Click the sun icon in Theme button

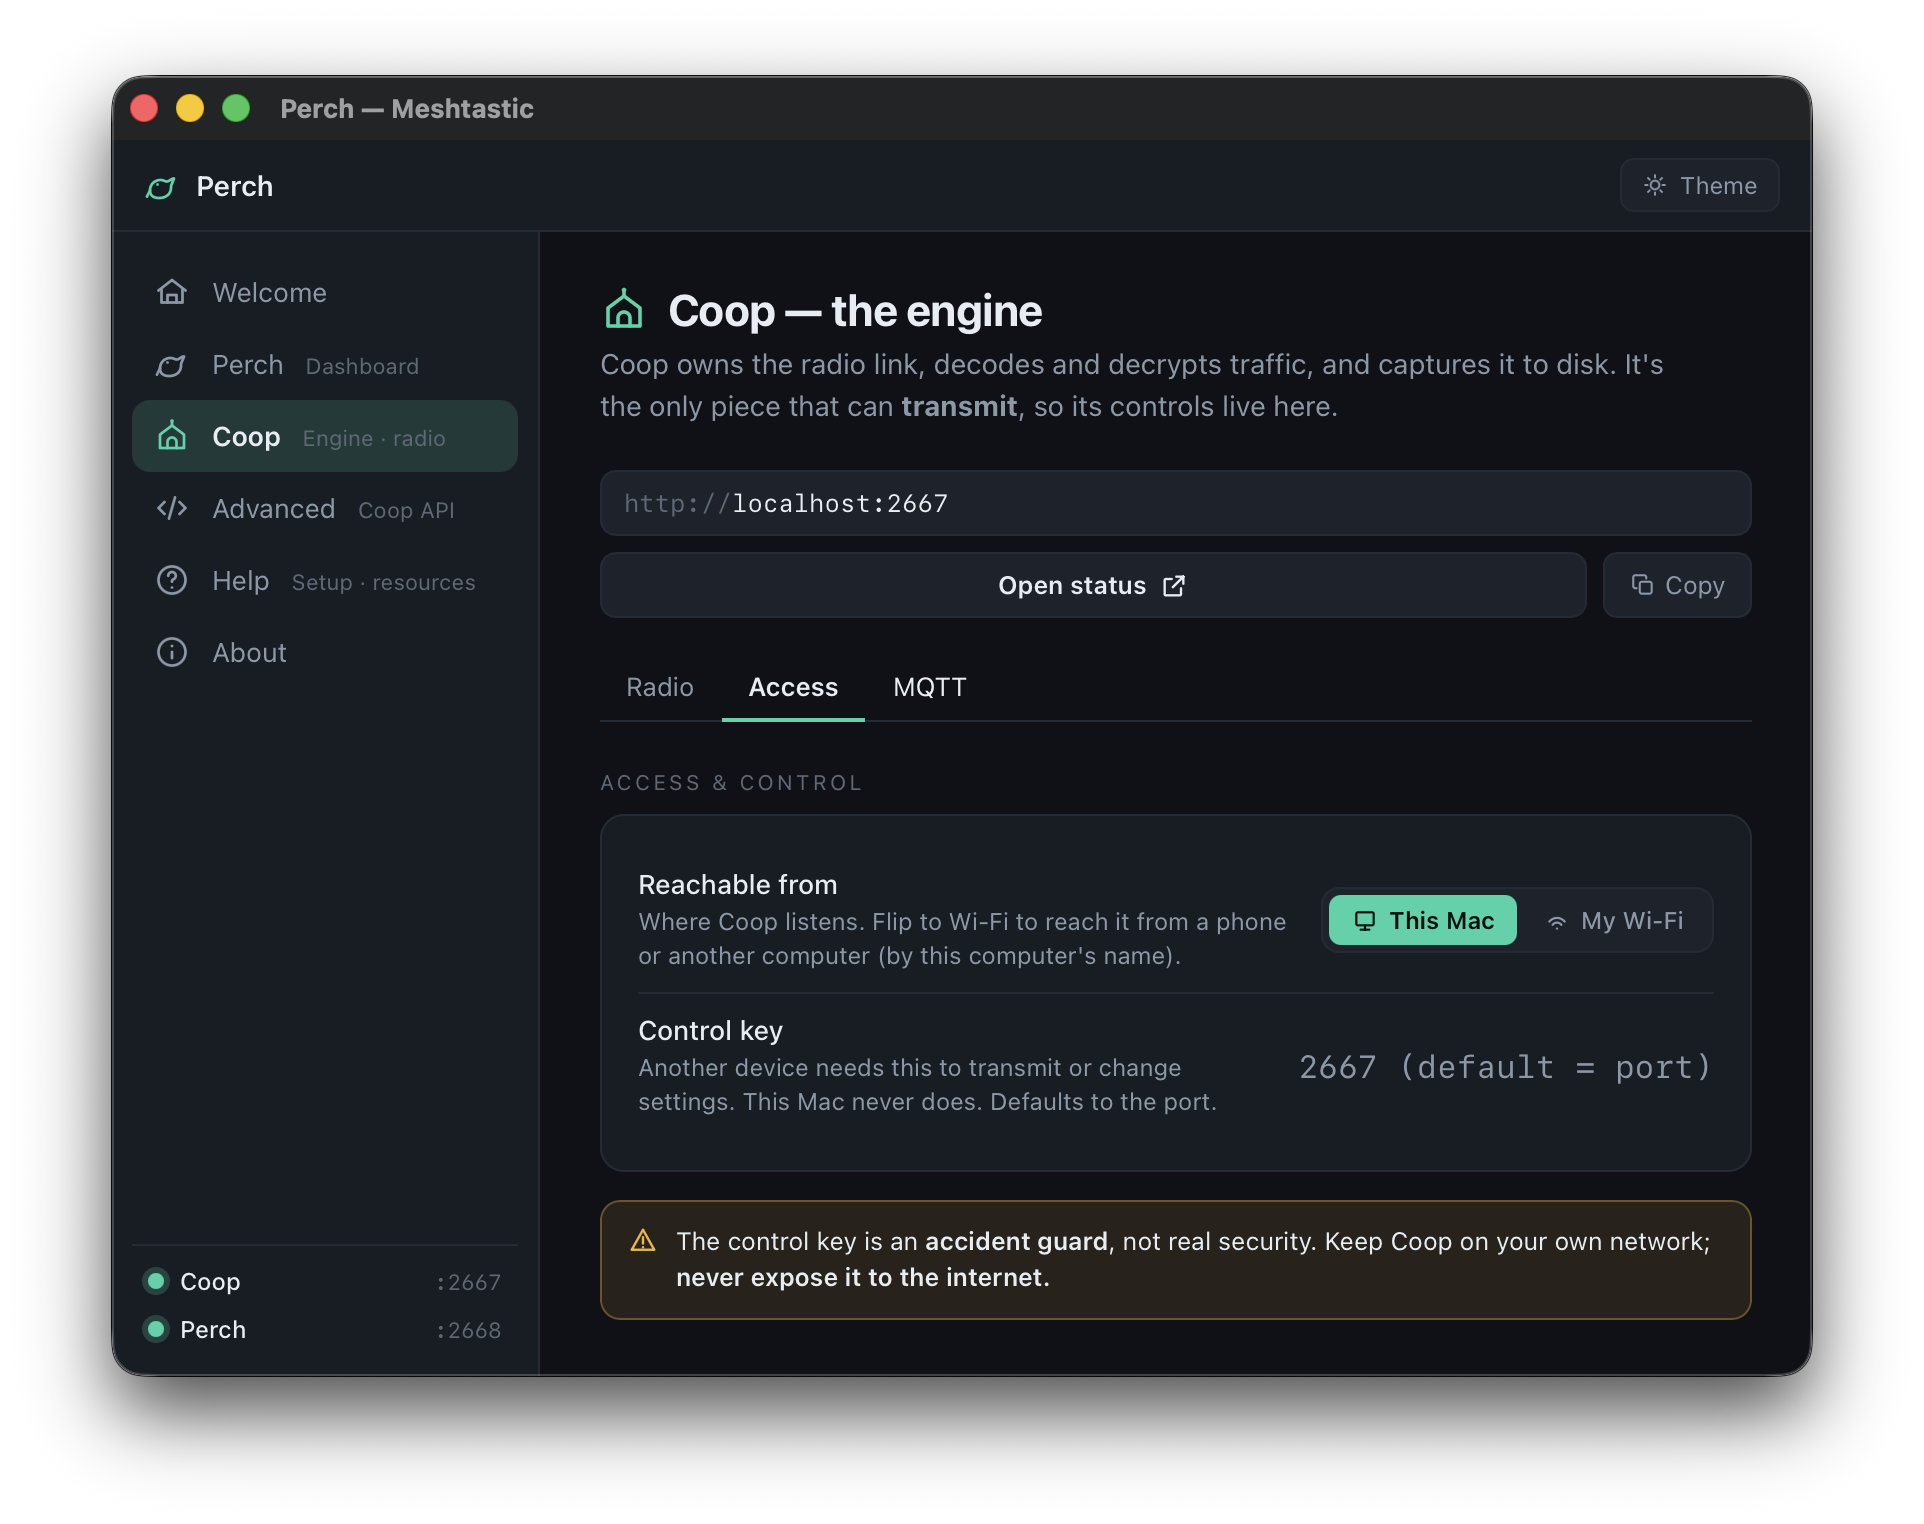point(1655,186)
